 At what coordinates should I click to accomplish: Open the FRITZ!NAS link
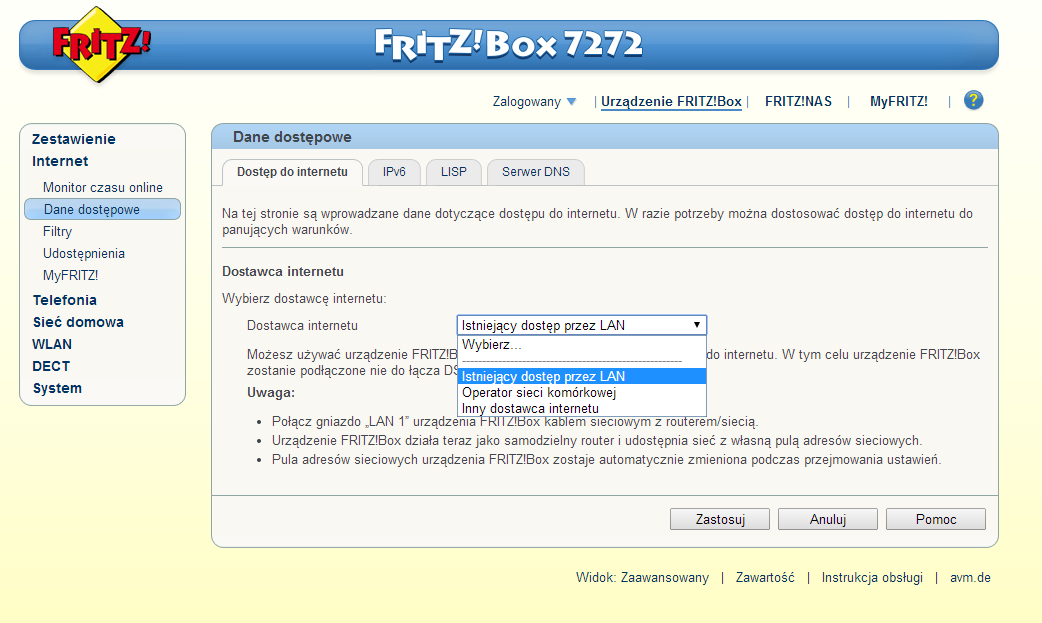pos(798,102)
